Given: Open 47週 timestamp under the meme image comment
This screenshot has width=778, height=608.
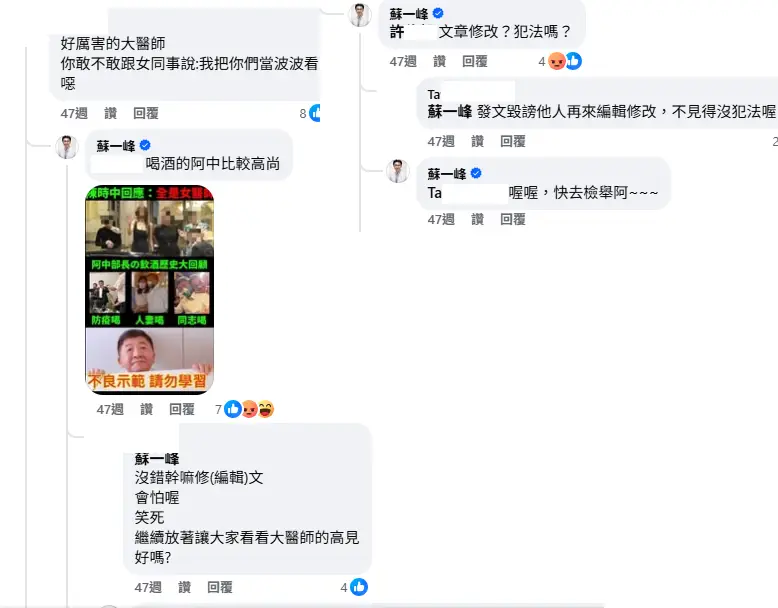Looking at the screenshot, I should 110,409.
